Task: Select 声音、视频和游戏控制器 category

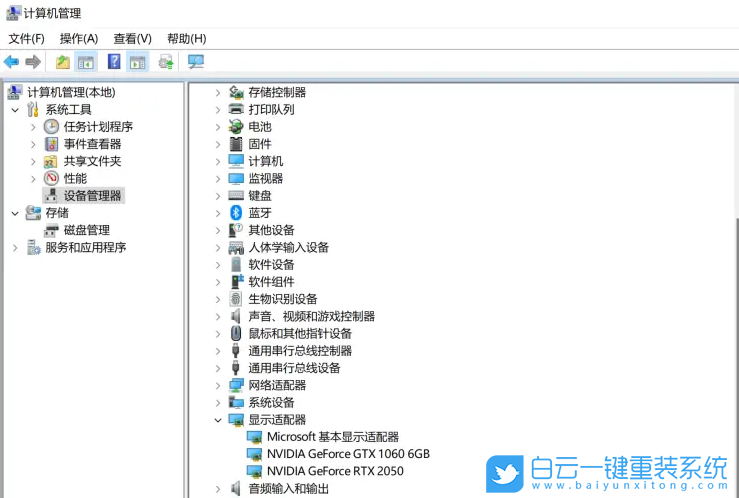Action: tap(312, 316)
